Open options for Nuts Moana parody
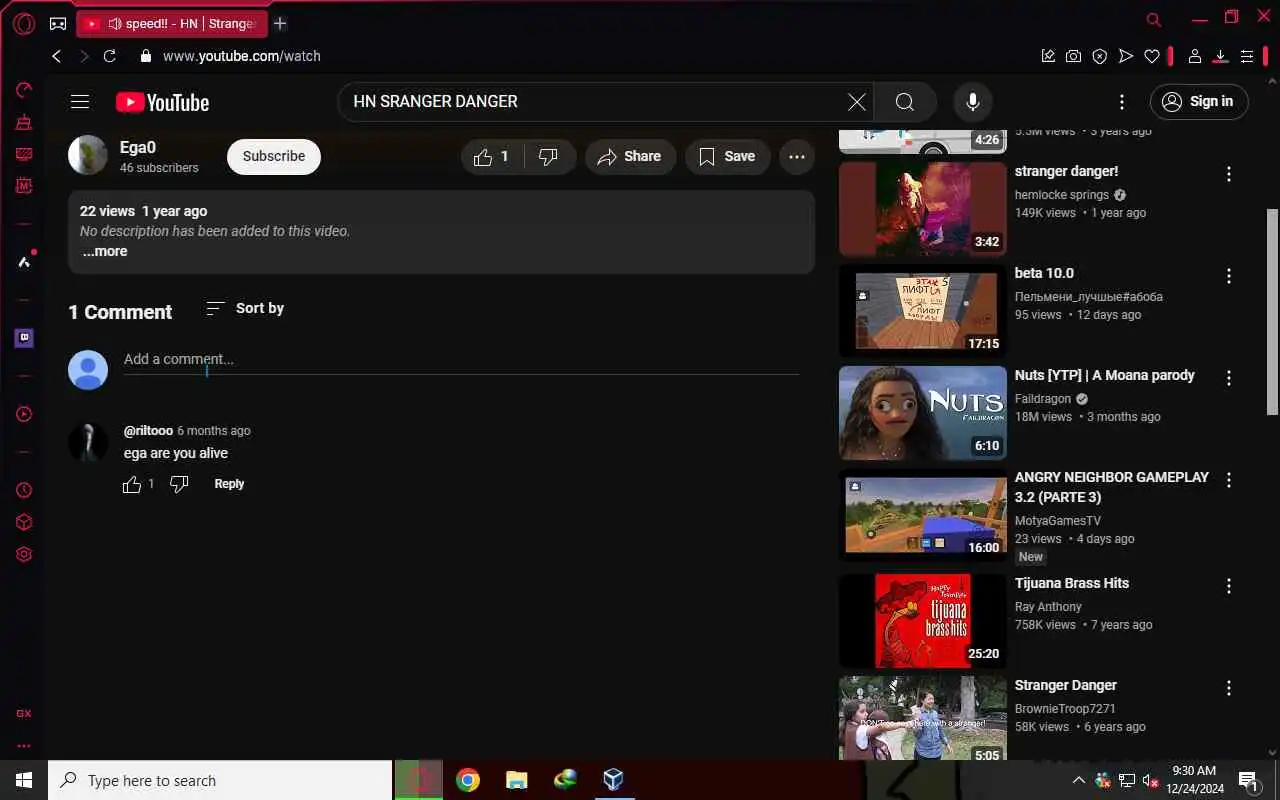Screen dimensions: 1280x800 point(1229,378)
